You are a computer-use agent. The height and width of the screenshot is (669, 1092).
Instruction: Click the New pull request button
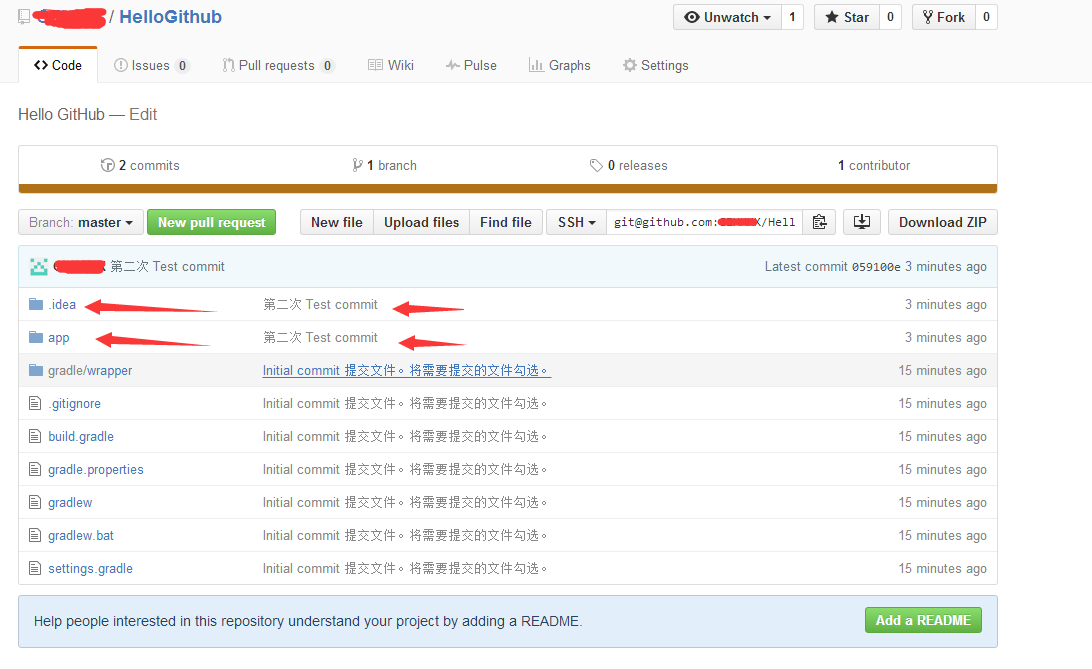pyautogui.click(x=212, y=222)
